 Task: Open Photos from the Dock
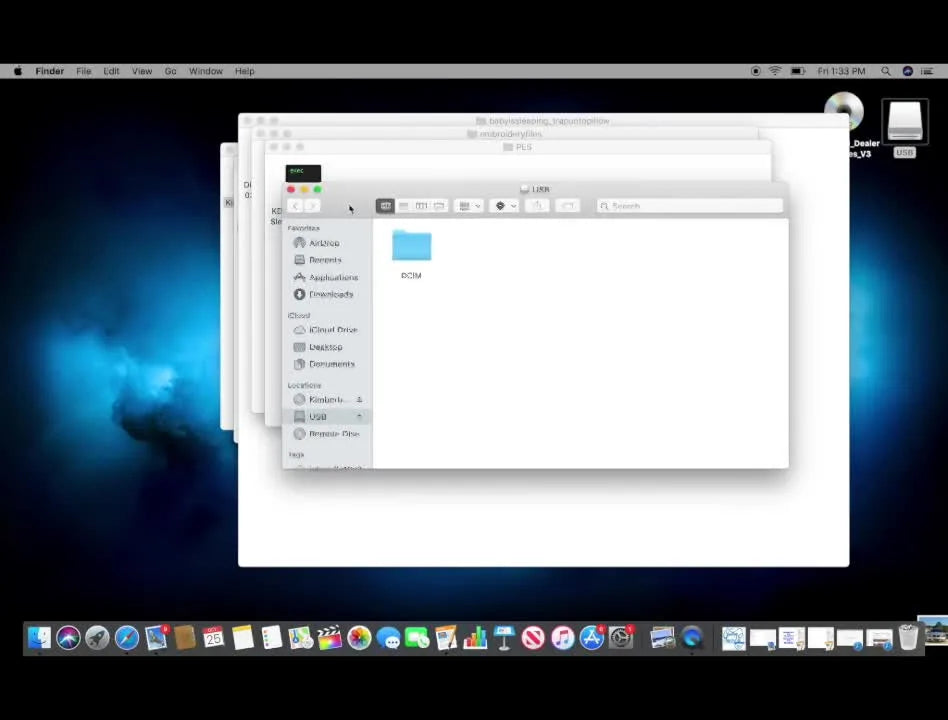click(359, 638)
